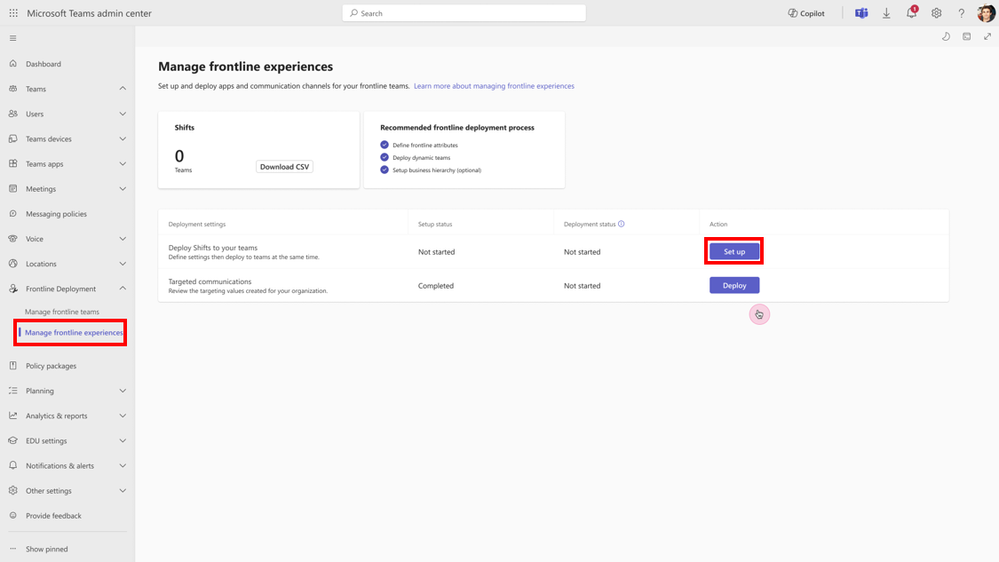The height and width of the screenshot is (562, 999).
Task: Select 'Completed' setup status for Targeted communications
Action: click(436, 285)
